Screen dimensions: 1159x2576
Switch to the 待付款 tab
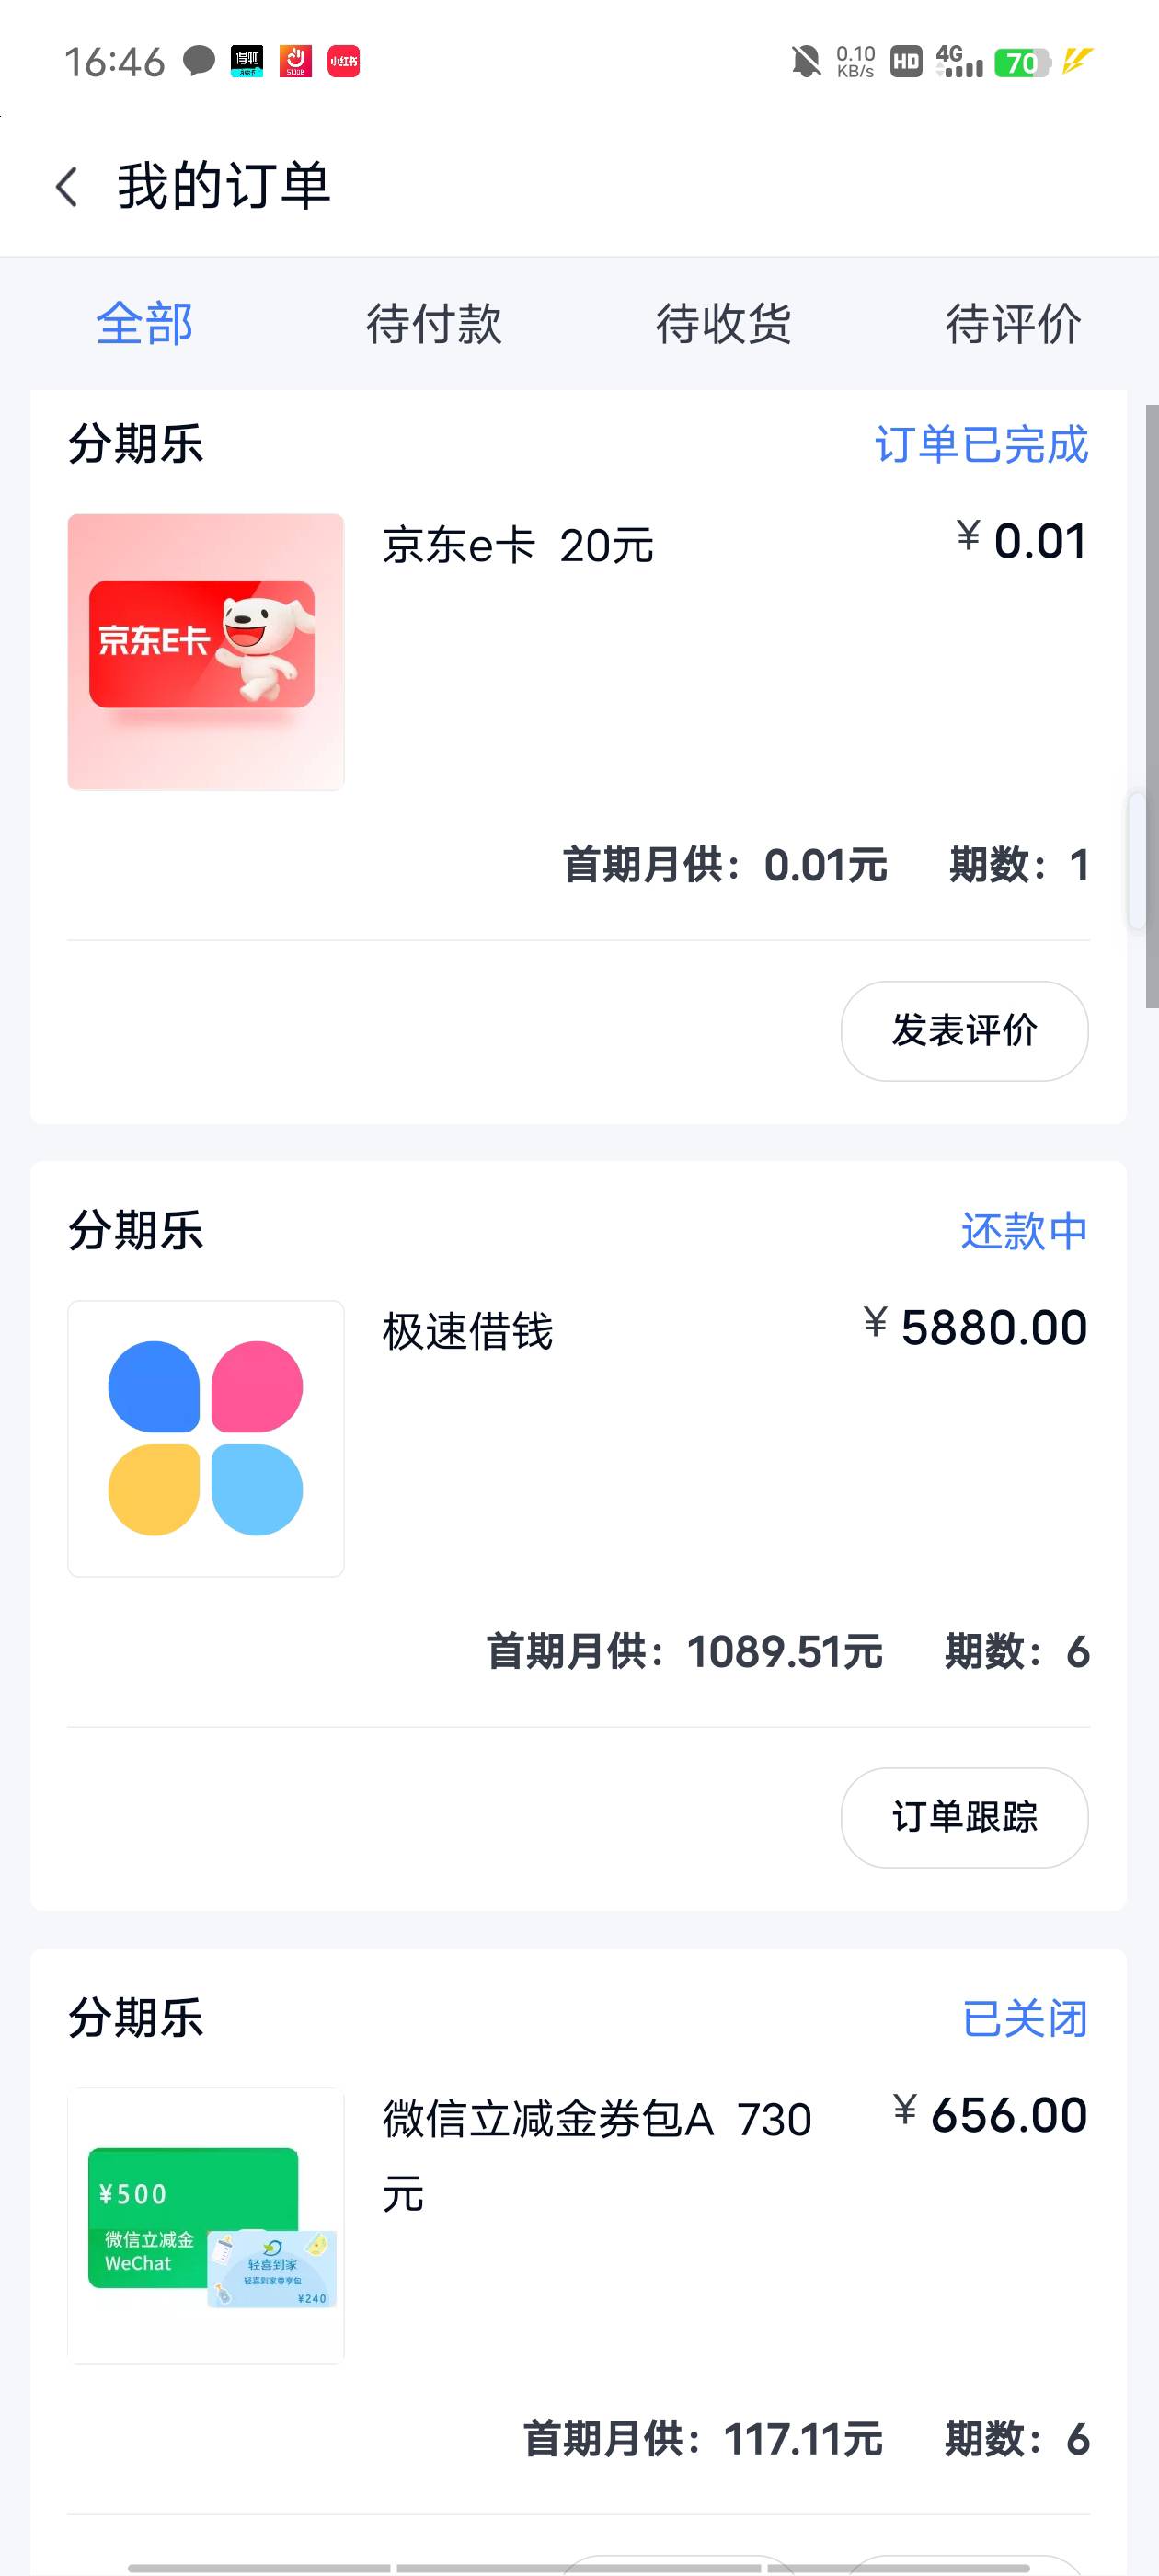[x=434, y=324]
